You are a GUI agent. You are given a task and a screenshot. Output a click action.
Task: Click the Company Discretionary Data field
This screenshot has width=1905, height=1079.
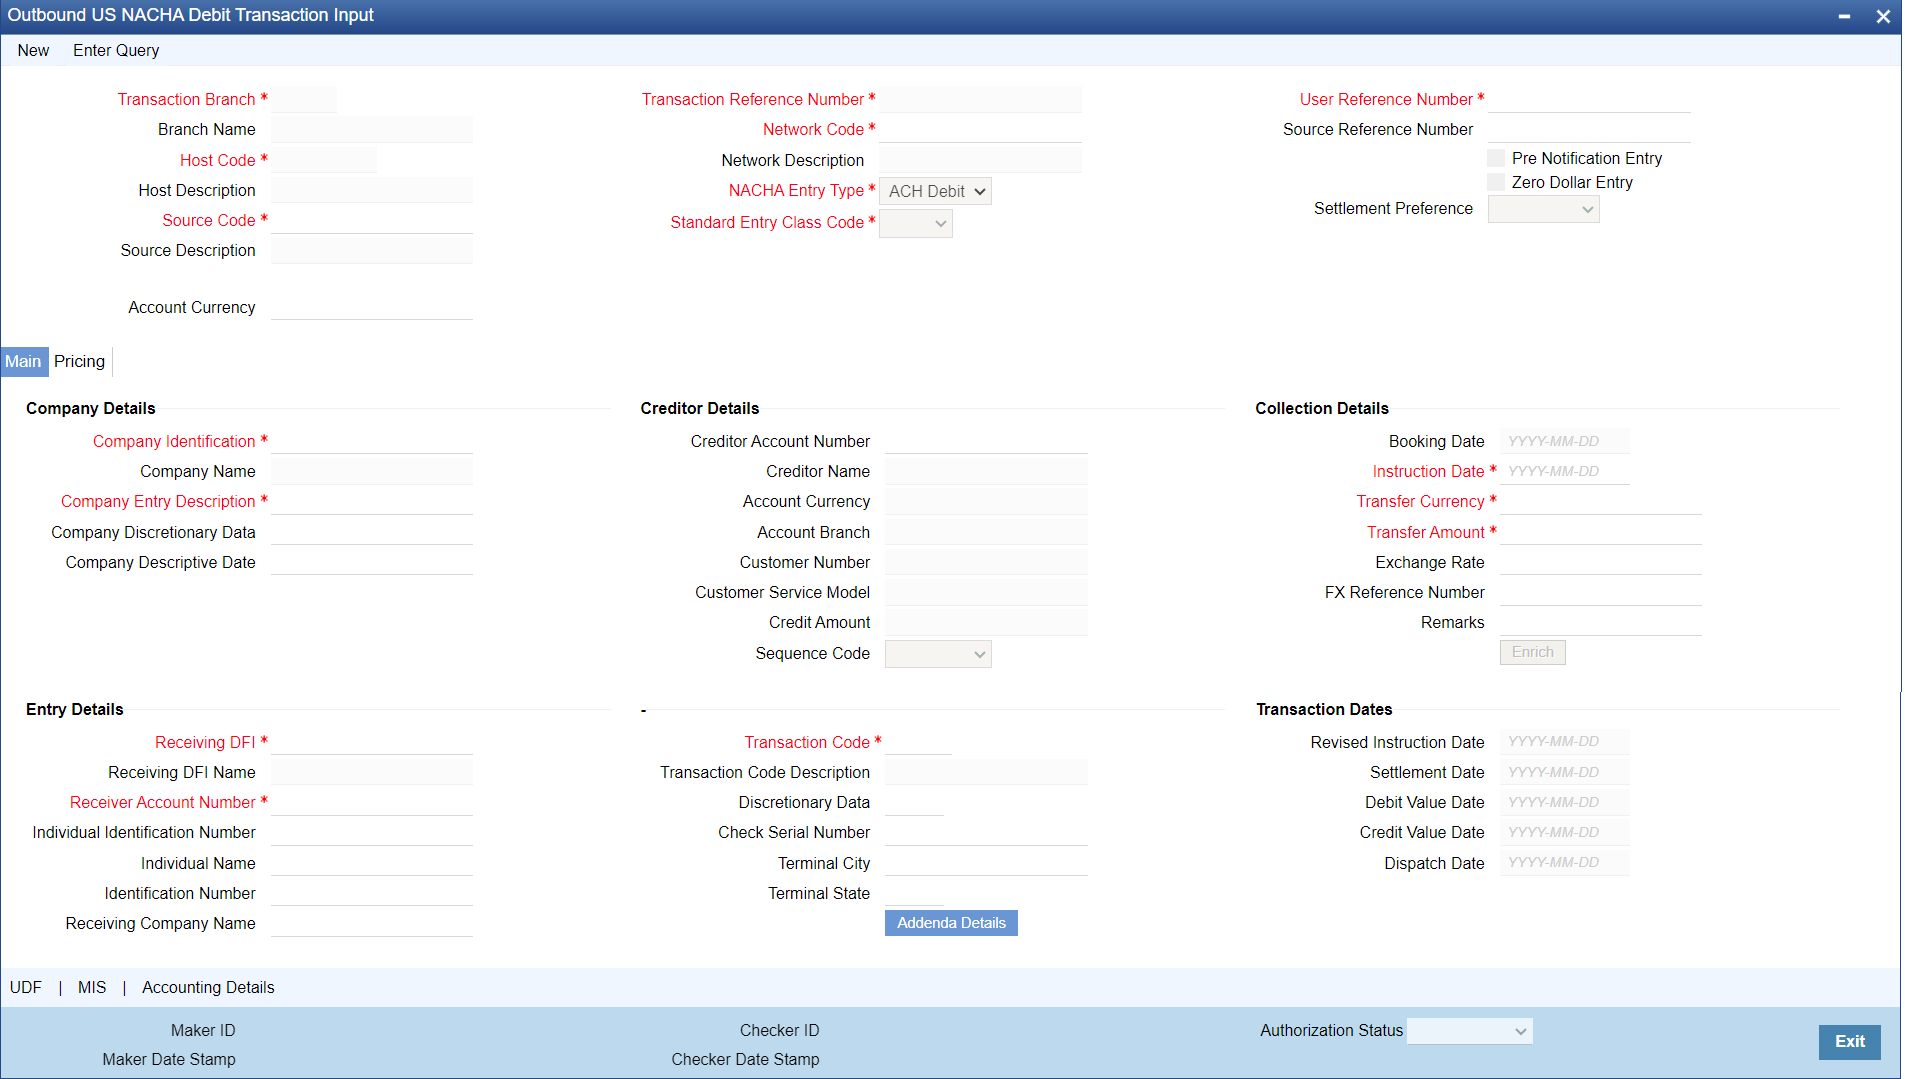372,533
